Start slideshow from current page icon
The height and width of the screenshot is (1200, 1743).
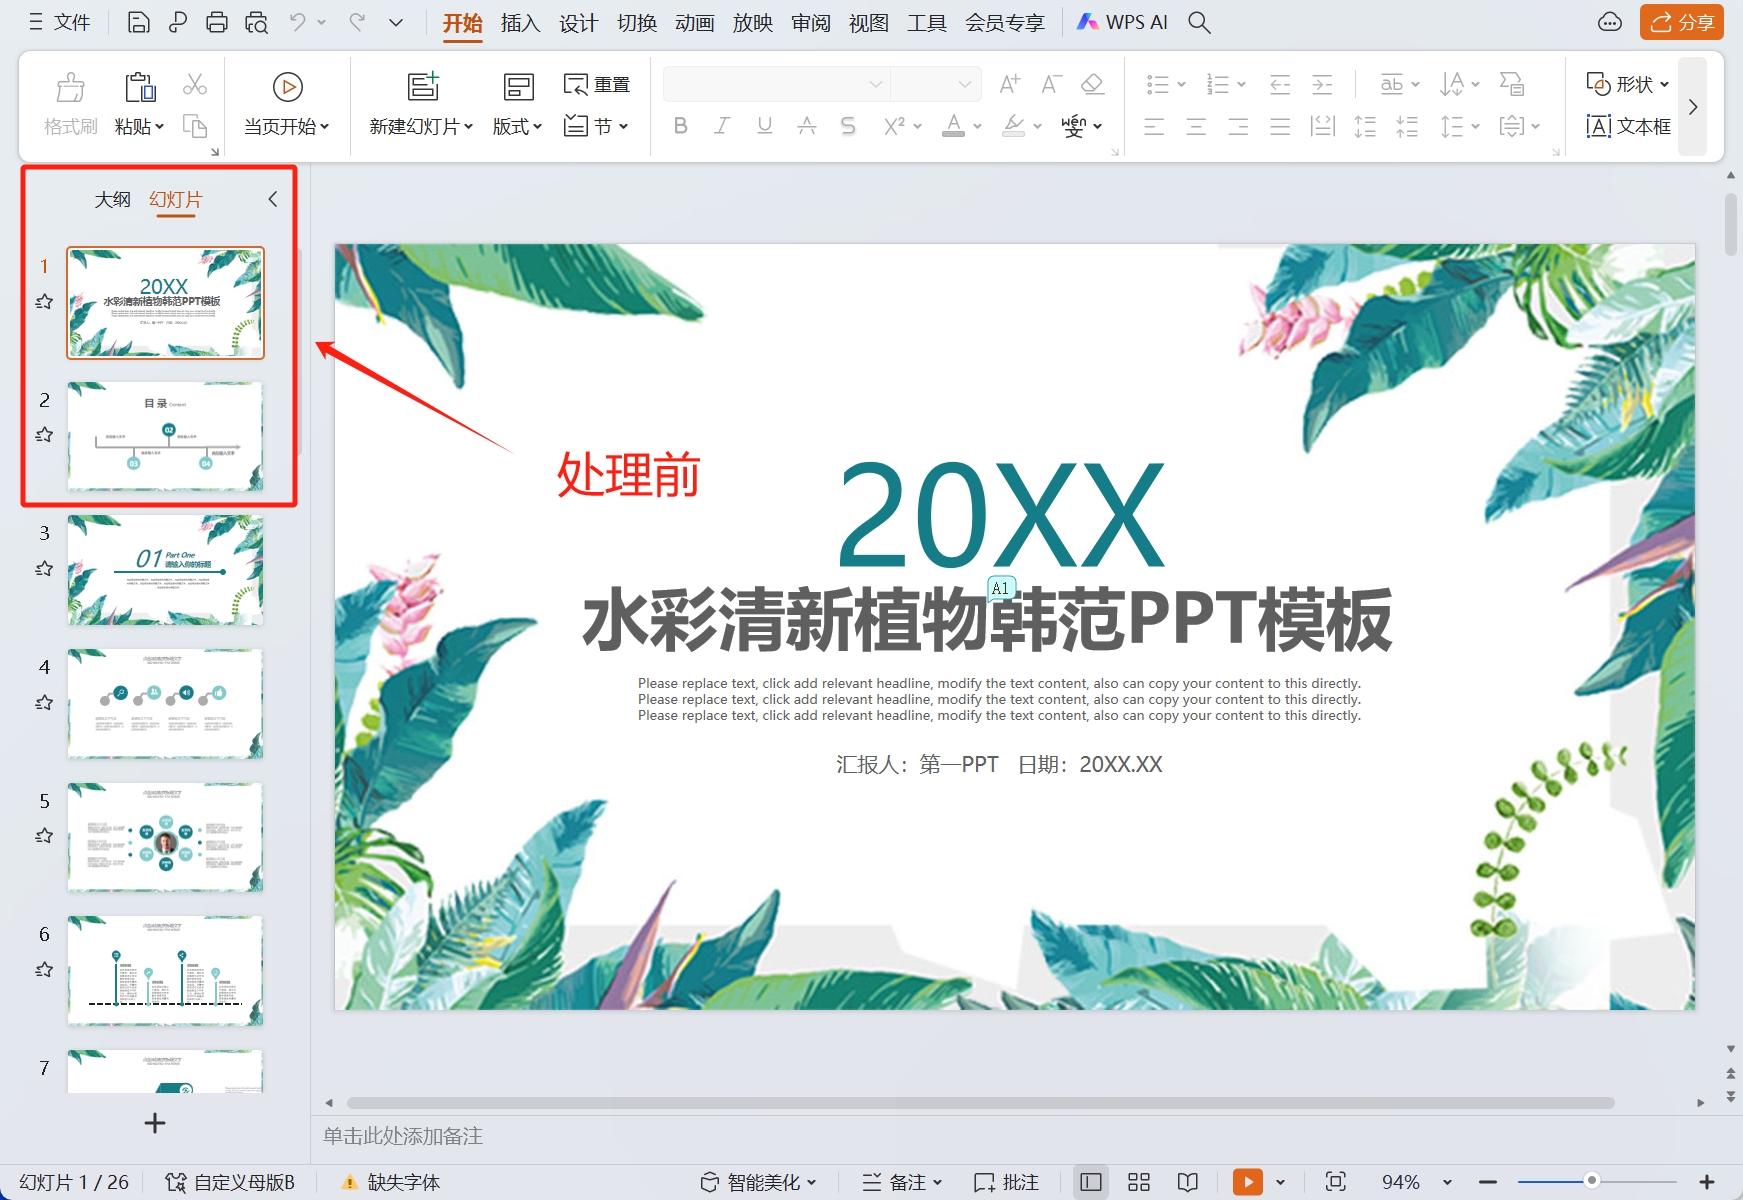287,88
